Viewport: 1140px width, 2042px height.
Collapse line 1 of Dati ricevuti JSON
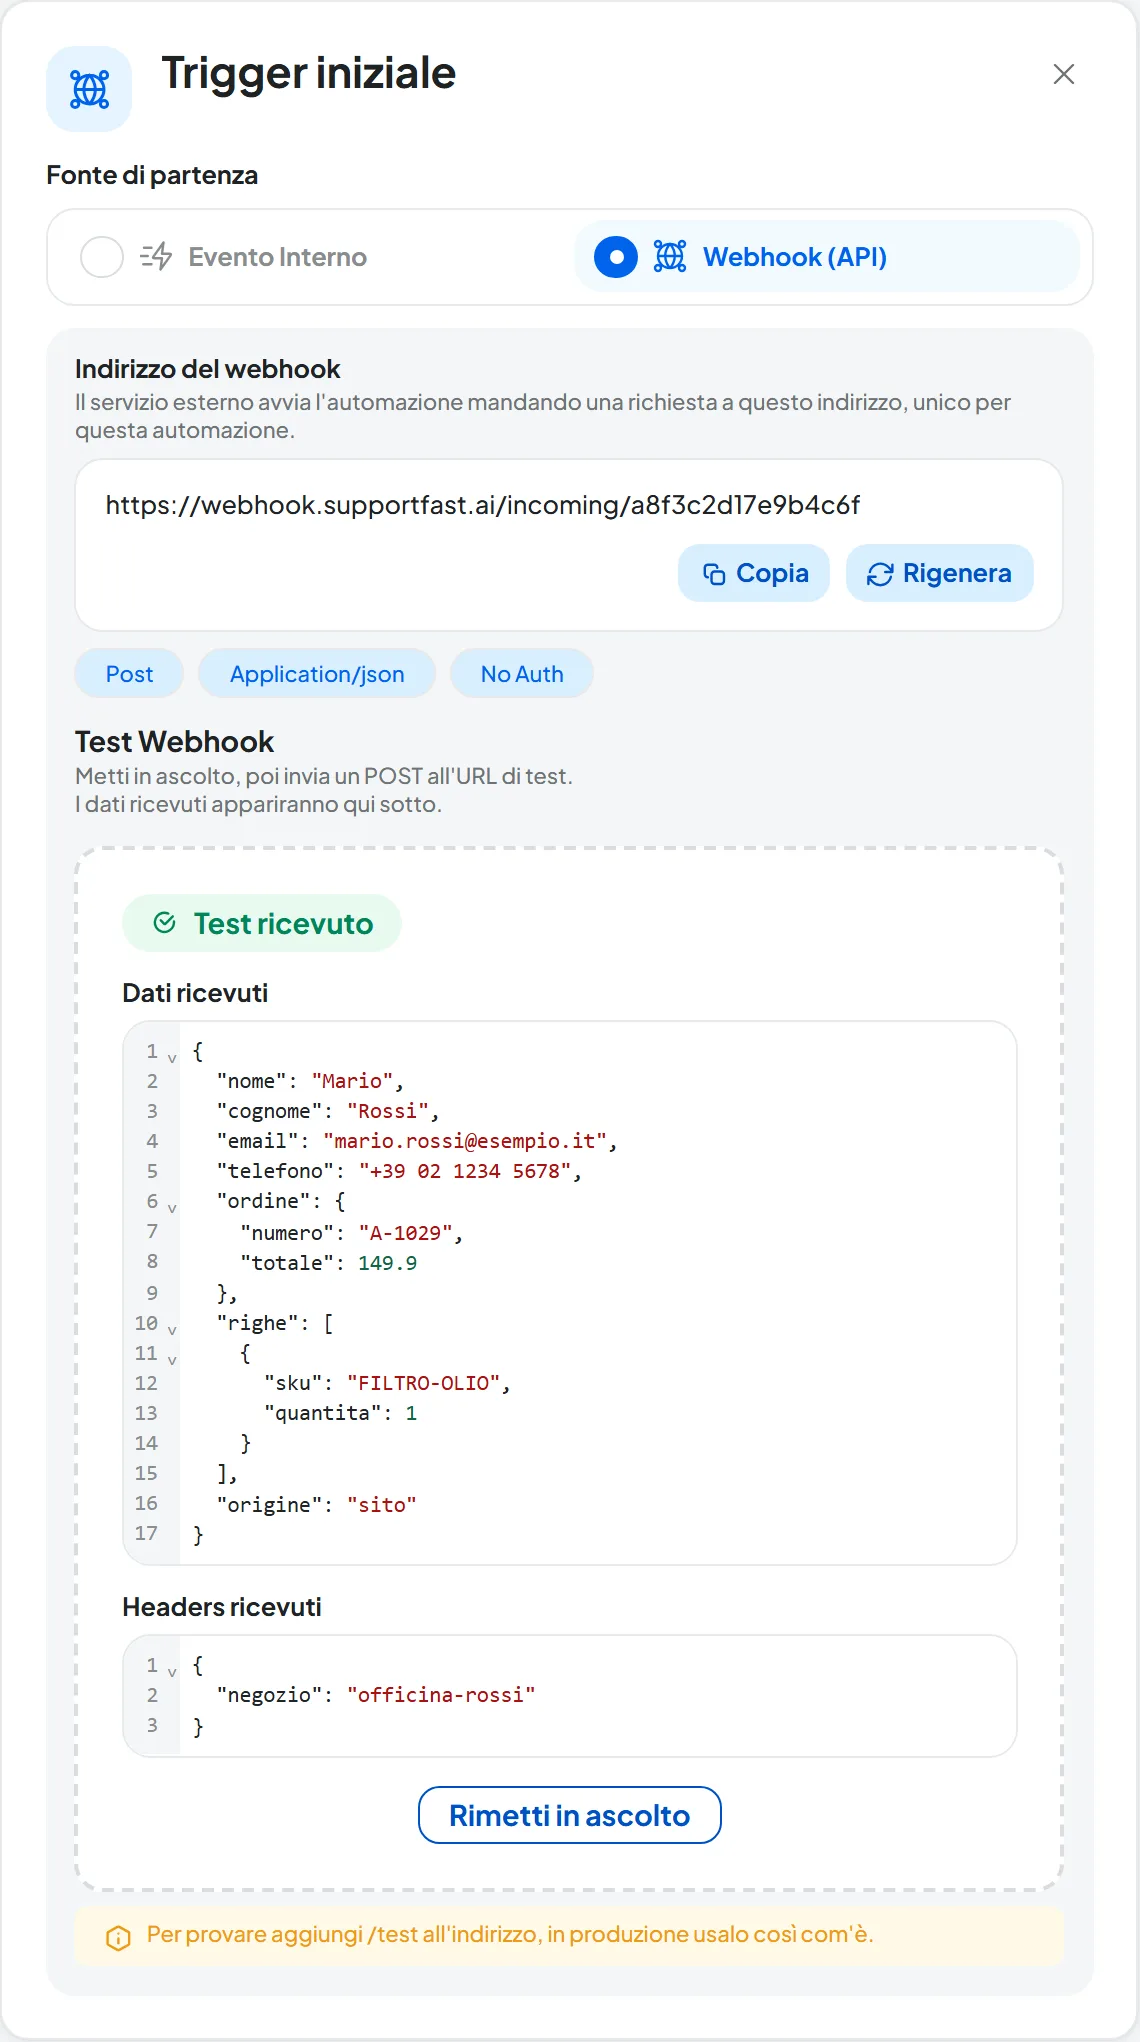tap(172, 1058)
